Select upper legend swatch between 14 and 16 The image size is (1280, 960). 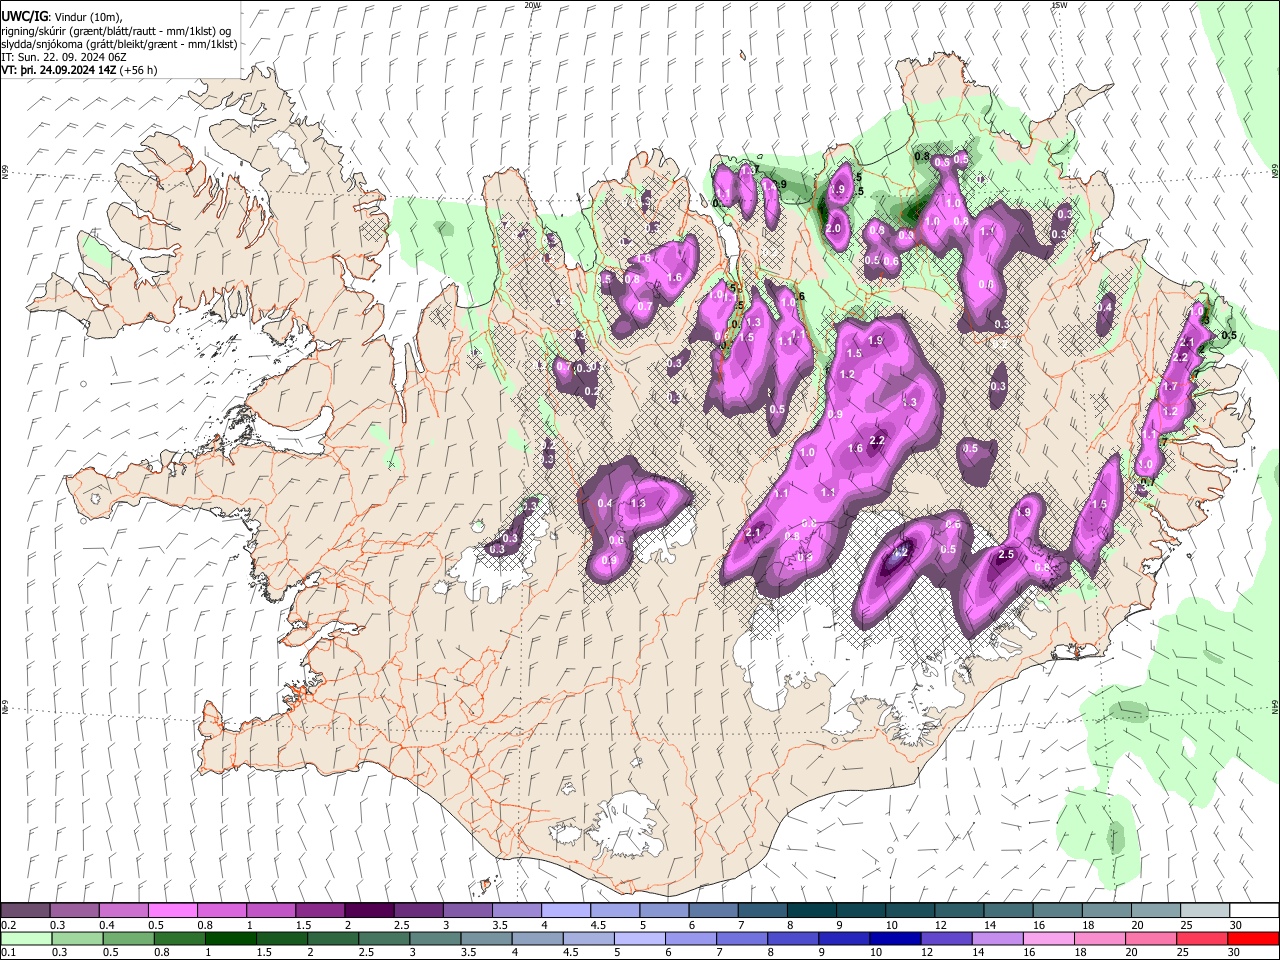tap(1006, 911)
